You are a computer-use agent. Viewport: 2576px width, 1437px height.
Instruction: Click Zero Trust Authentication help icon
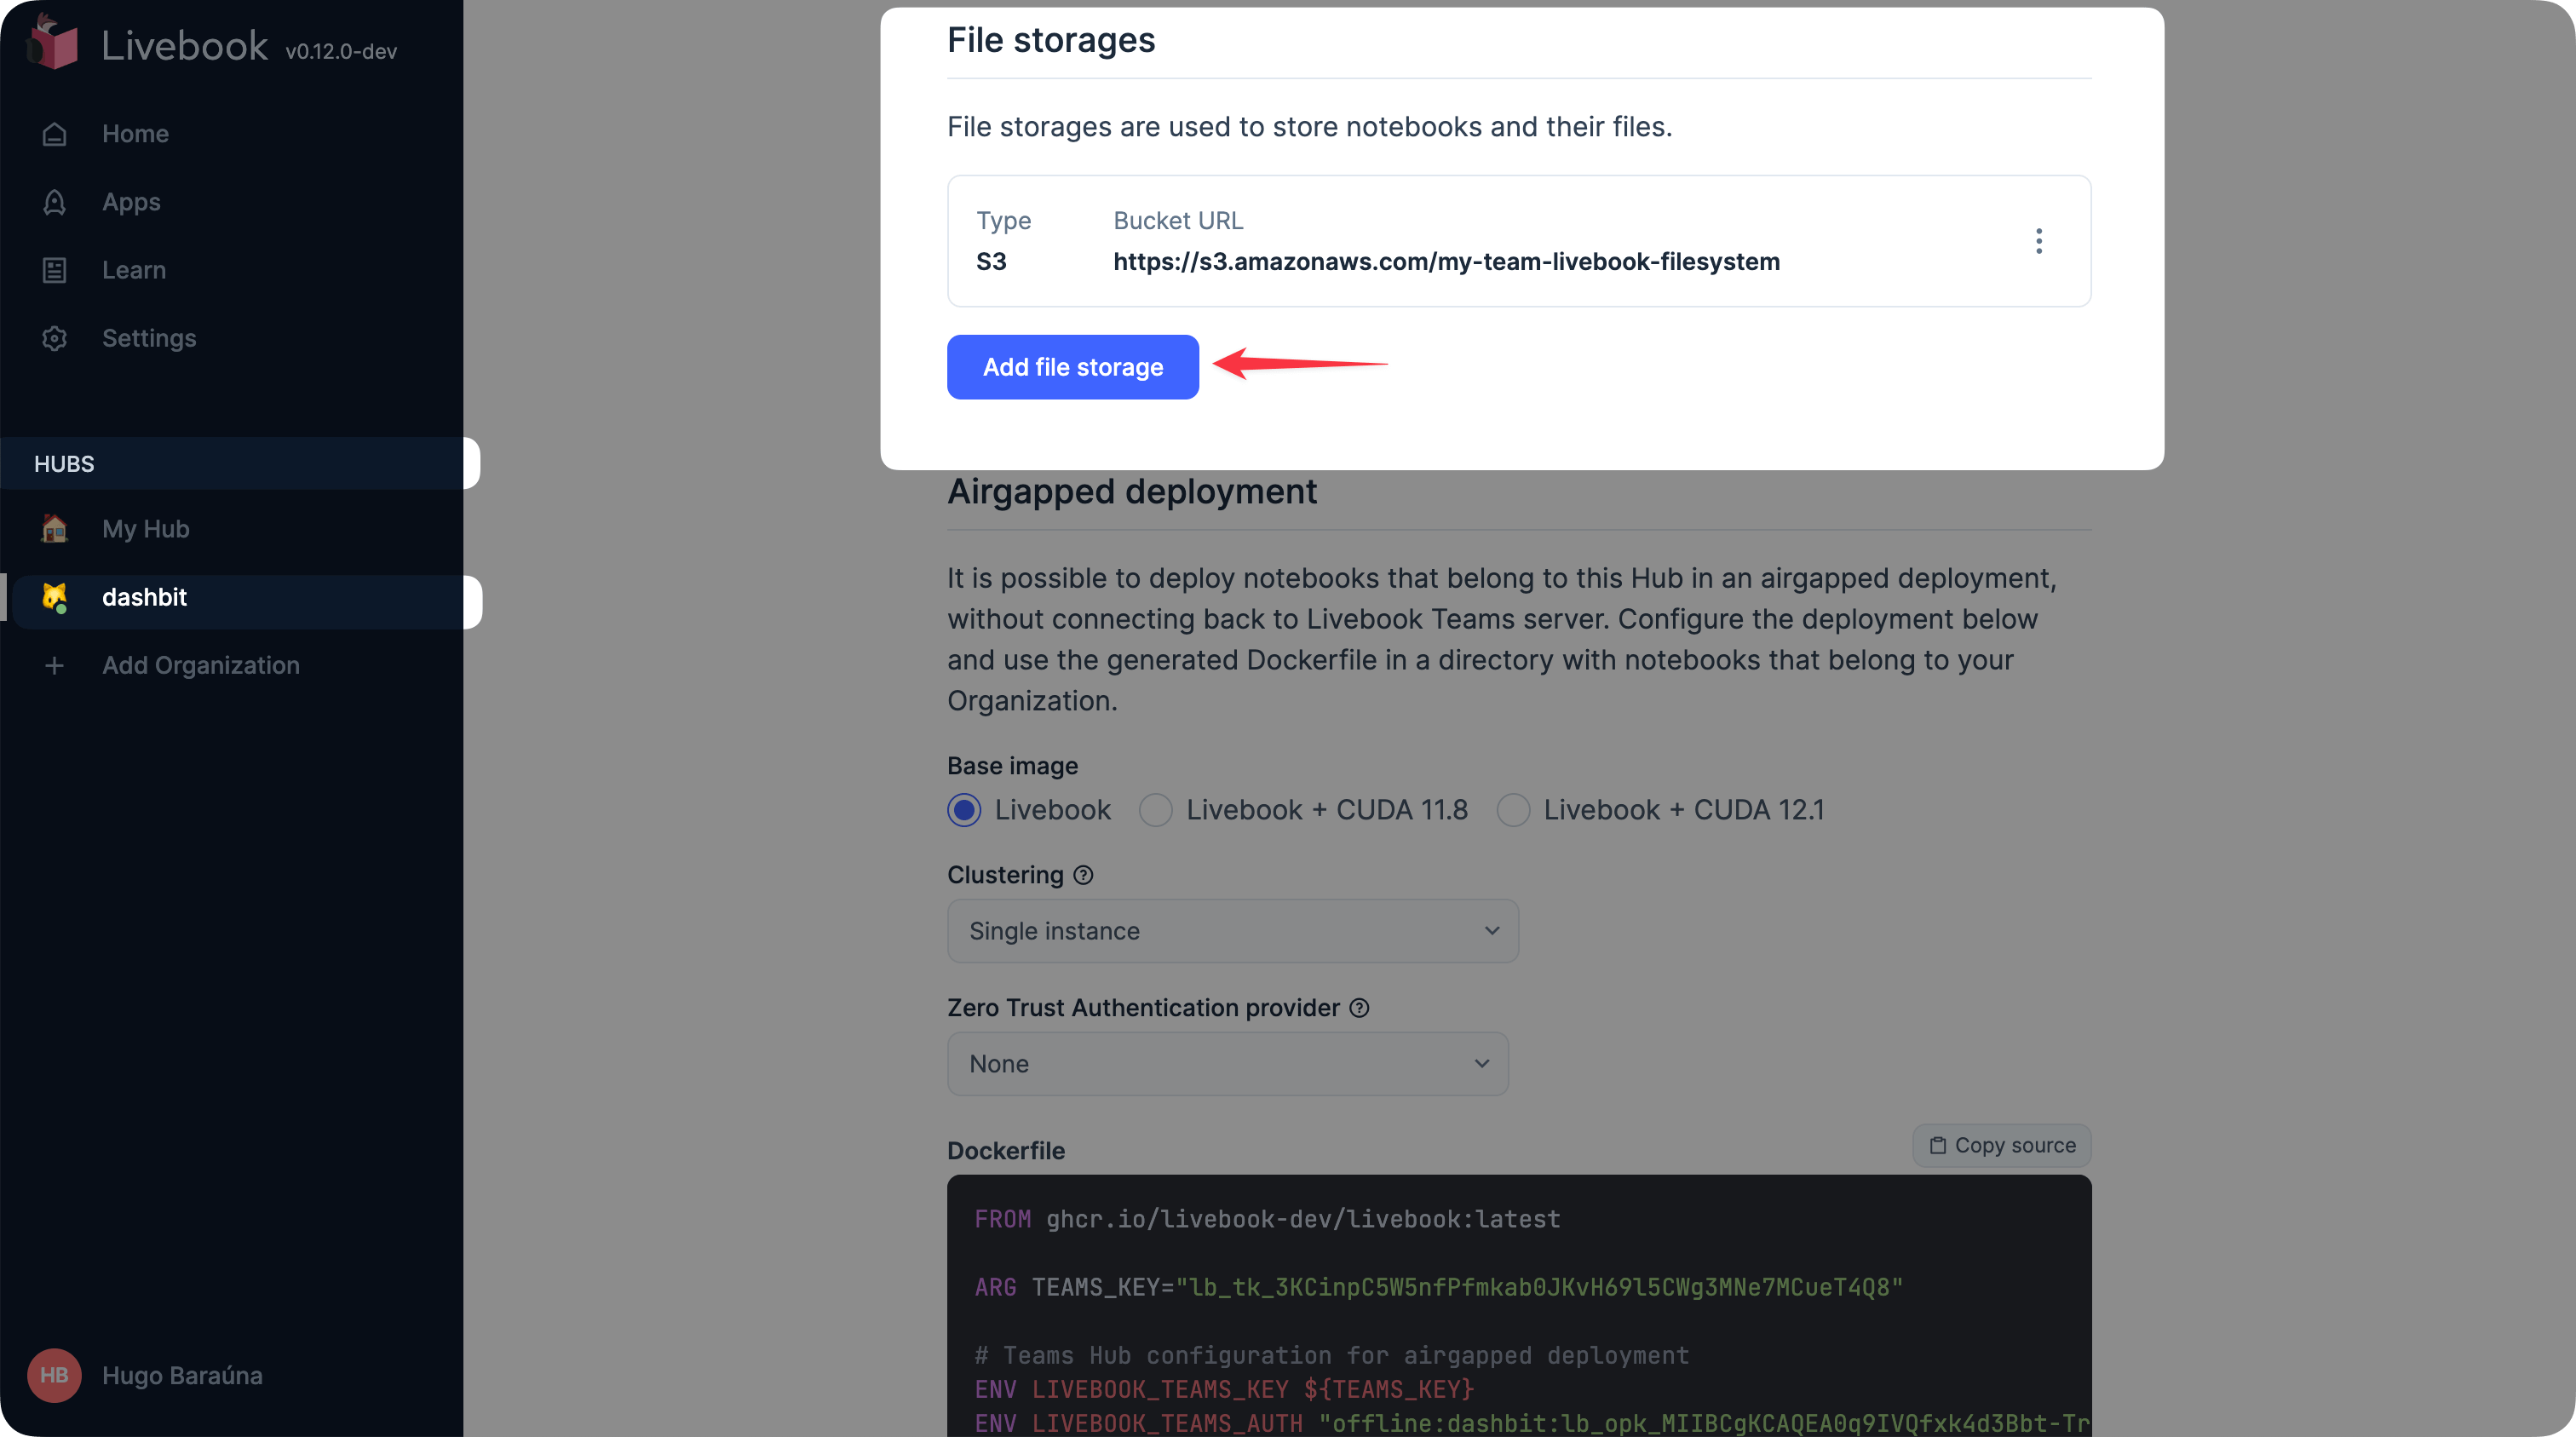coord(1359,1008)
